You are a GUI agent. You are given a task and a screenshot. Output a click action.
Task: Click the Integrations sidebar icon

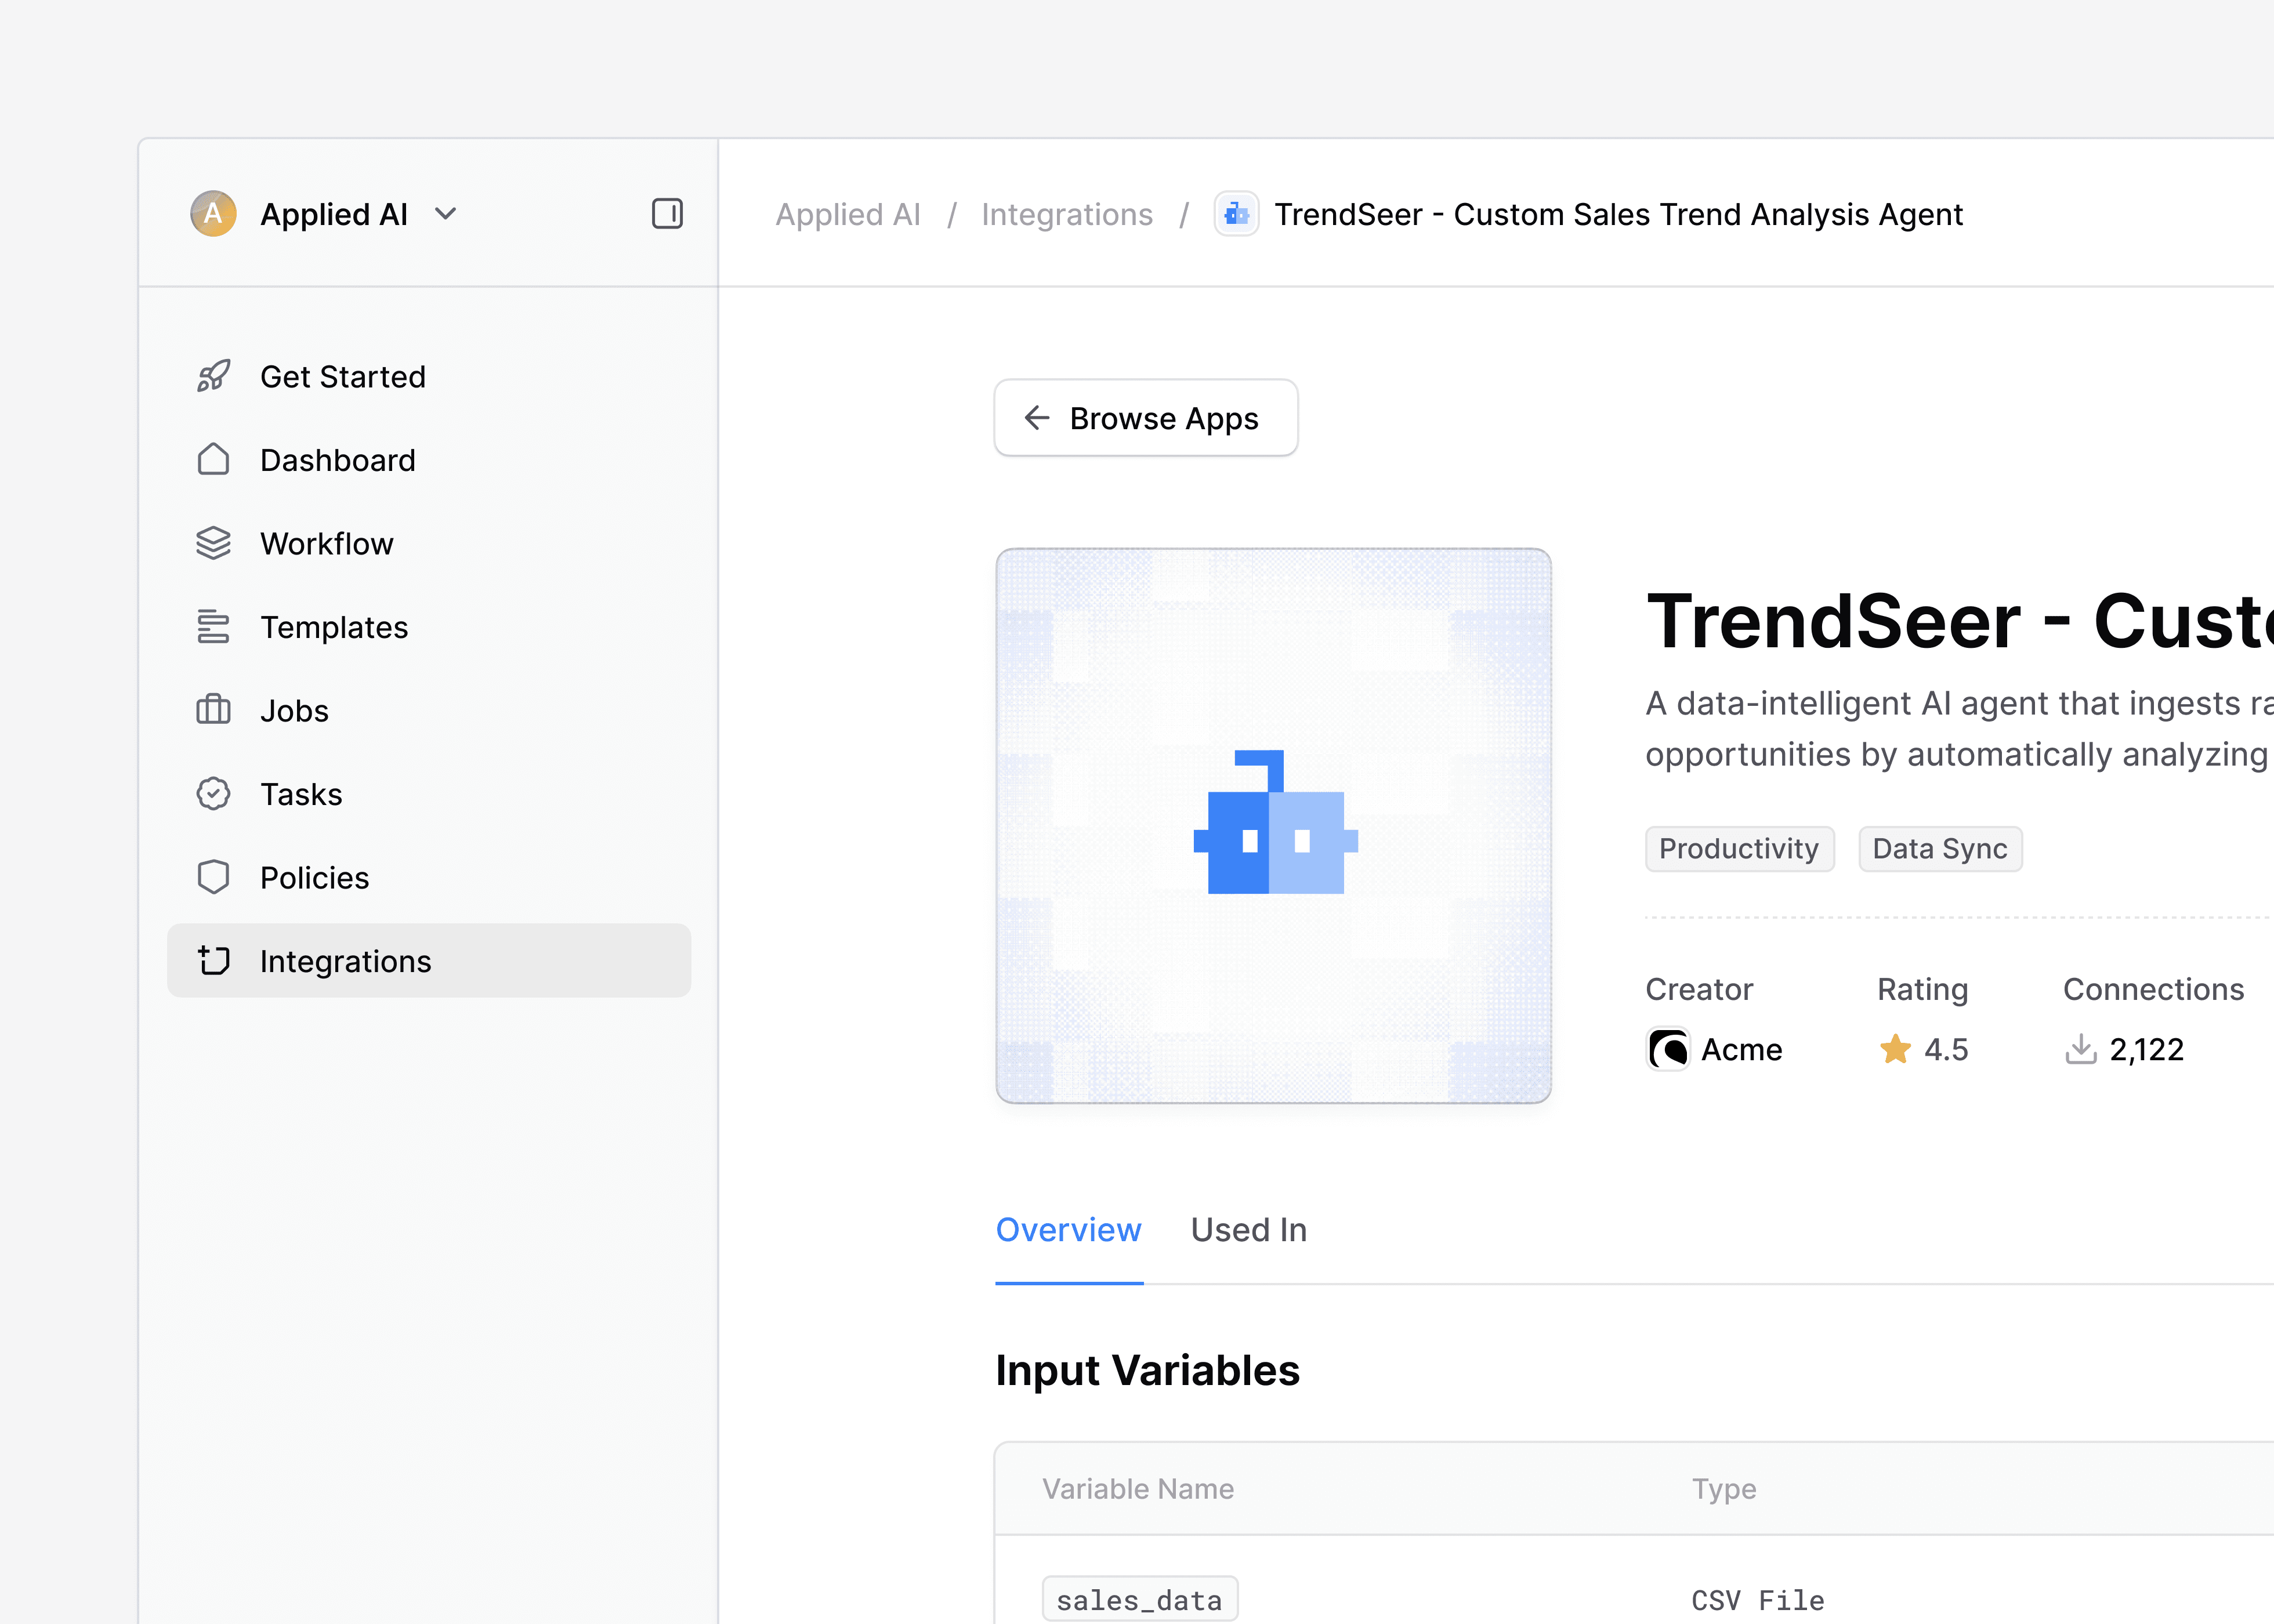213,961
